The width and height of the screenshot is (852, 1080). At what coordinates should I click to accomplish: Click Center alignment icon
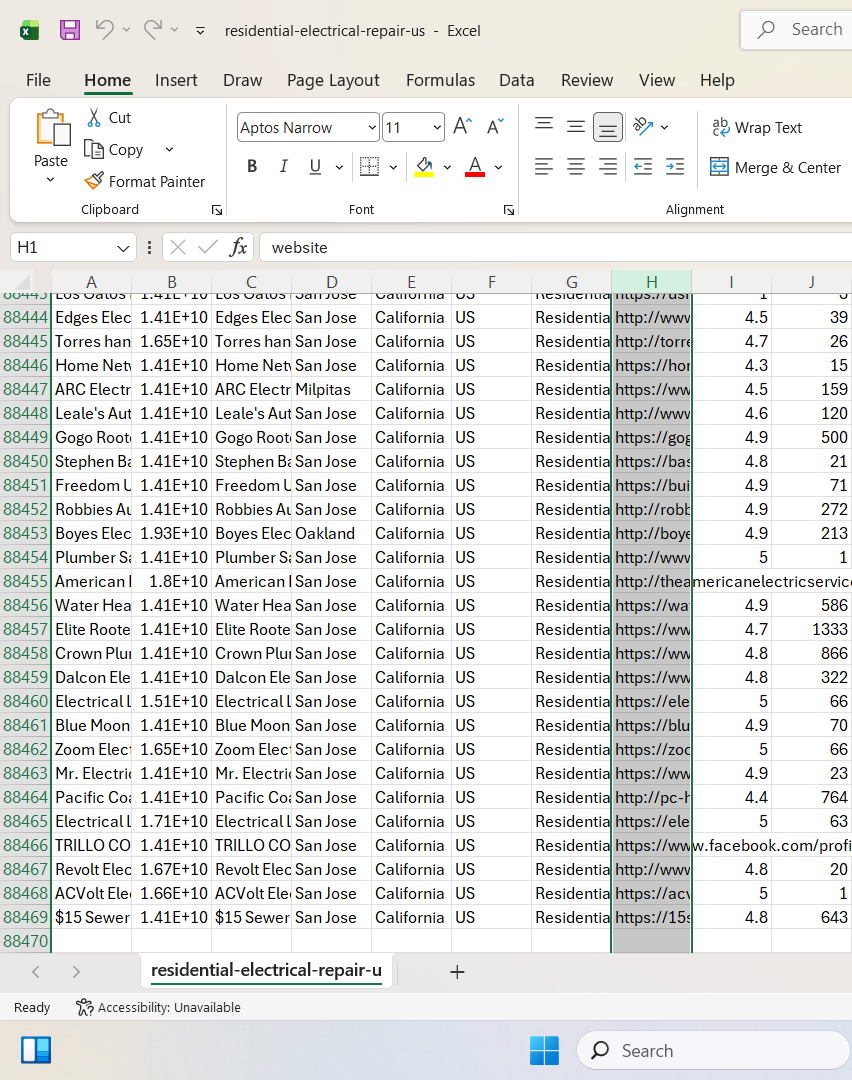[x=576, y=166]
